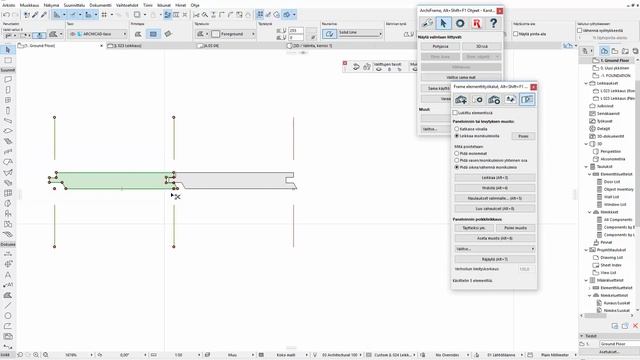
Task: Select the Arrow tool in the left toolbox
Action: point(8,50)
